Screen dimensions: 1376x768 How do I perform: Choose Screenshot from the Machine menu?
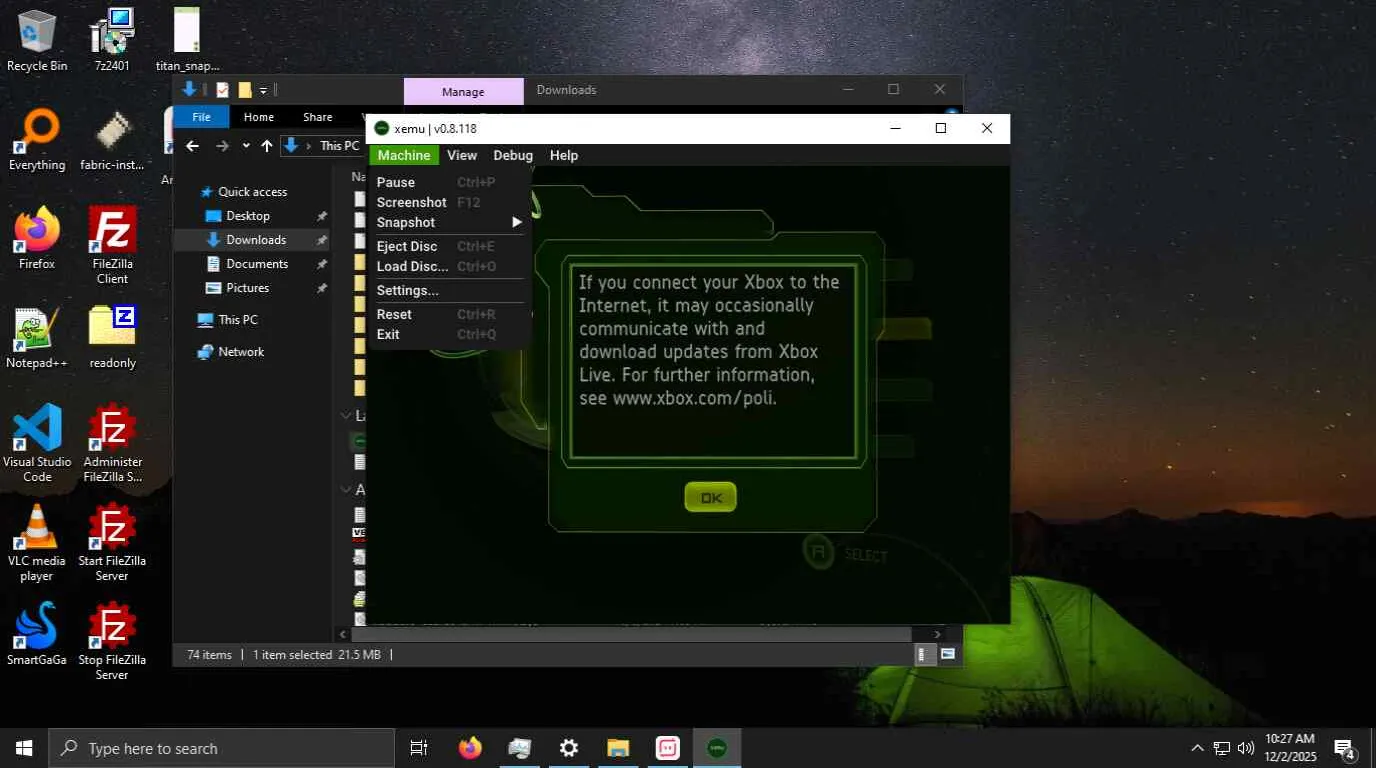[x=448, y=202]
